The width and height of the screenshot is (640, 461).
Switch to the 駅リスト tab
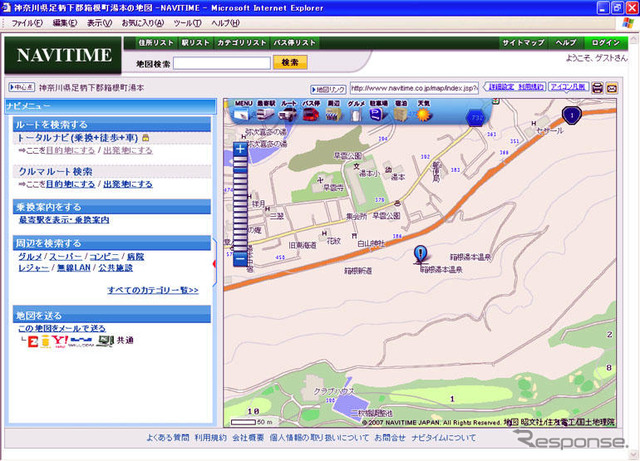point(195,42)
